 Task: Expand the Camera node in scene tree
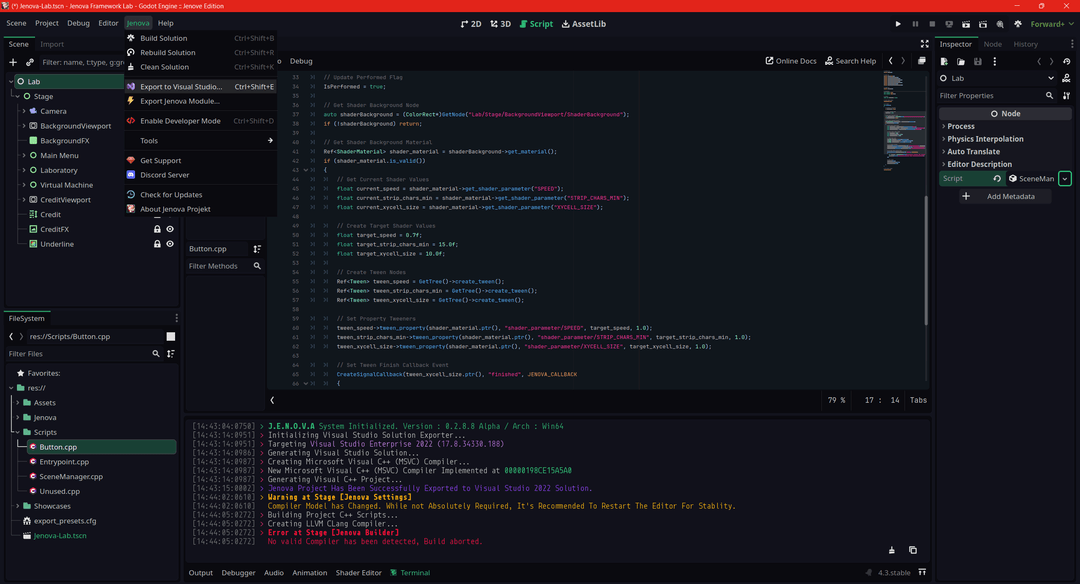coord(24,111)
